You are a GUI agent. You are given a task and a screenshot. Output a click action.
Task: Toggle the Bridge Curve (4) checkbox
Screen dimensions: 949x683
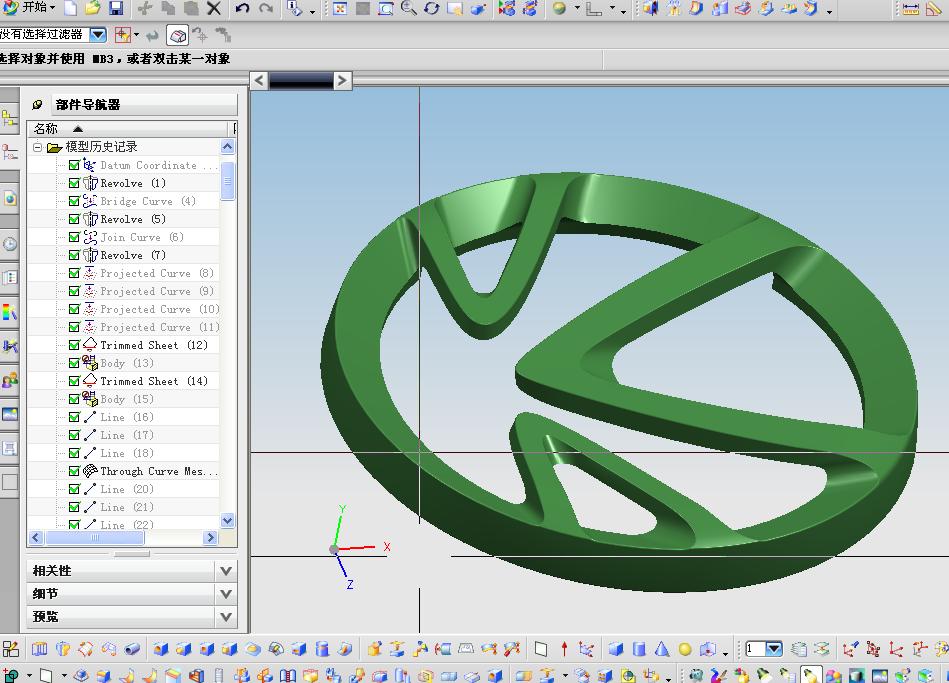pos(74,201)
